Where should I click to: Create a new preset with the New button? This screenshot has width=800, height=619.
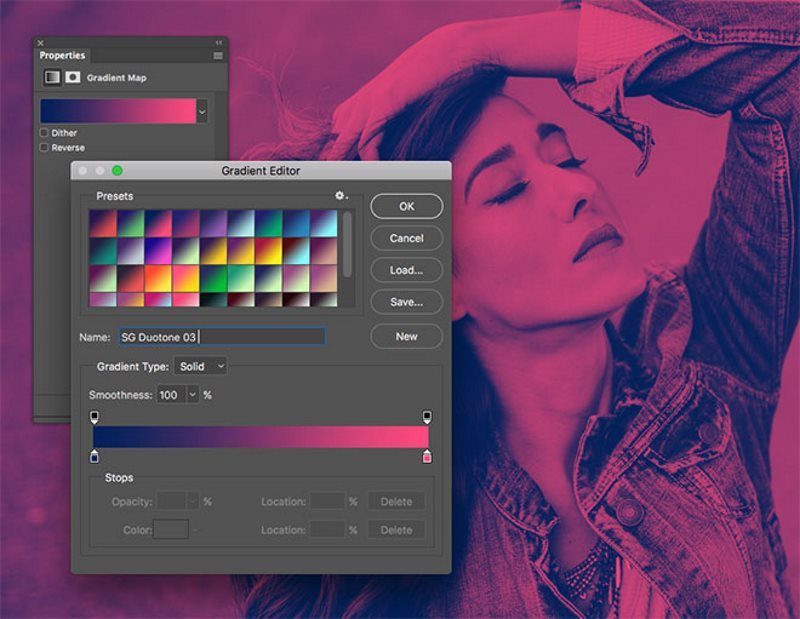pos(406,337)
